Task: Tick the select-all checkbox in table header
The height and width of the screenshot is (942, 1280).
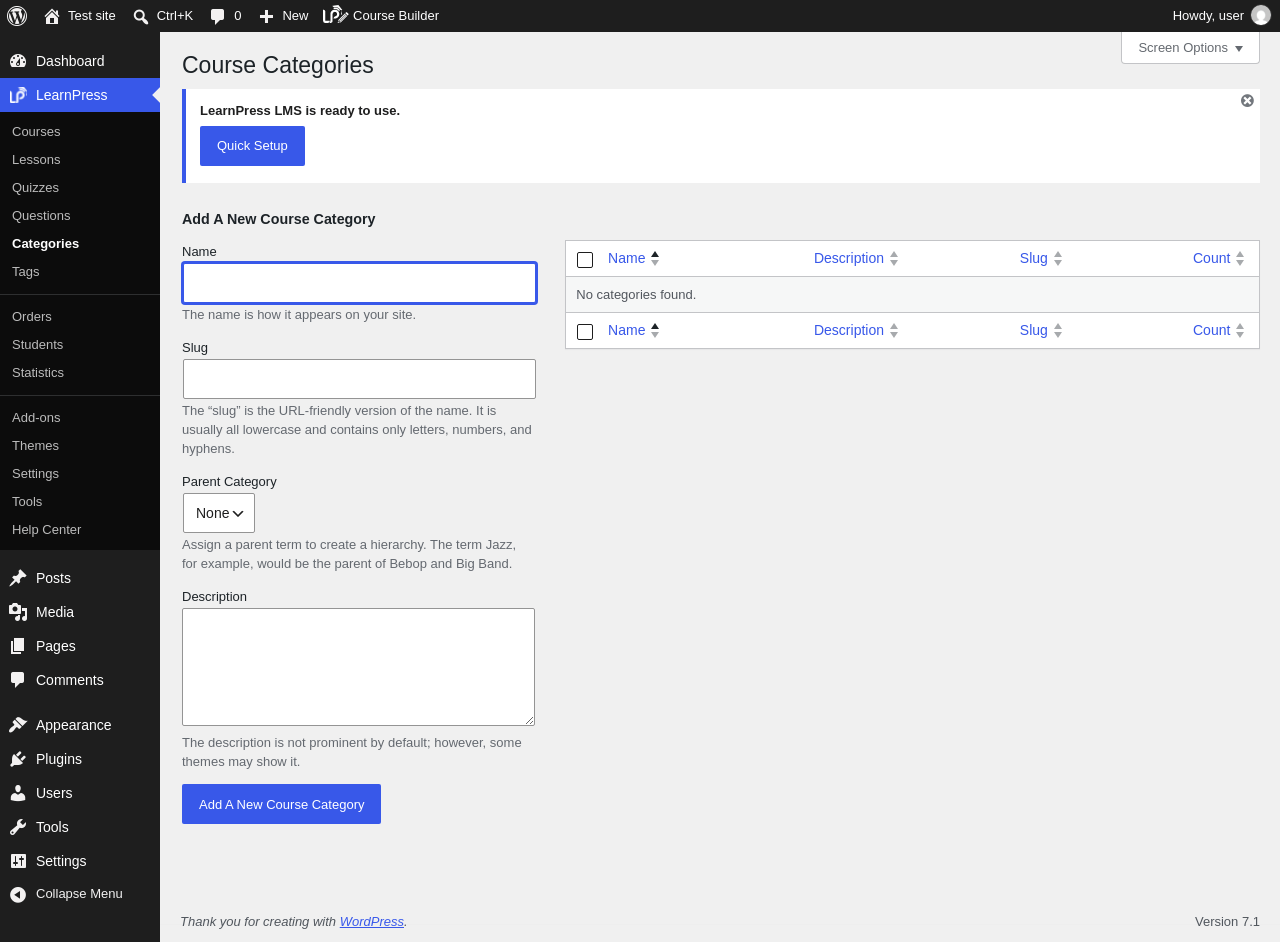Action: pyautogui.click(x=585, y=260)
